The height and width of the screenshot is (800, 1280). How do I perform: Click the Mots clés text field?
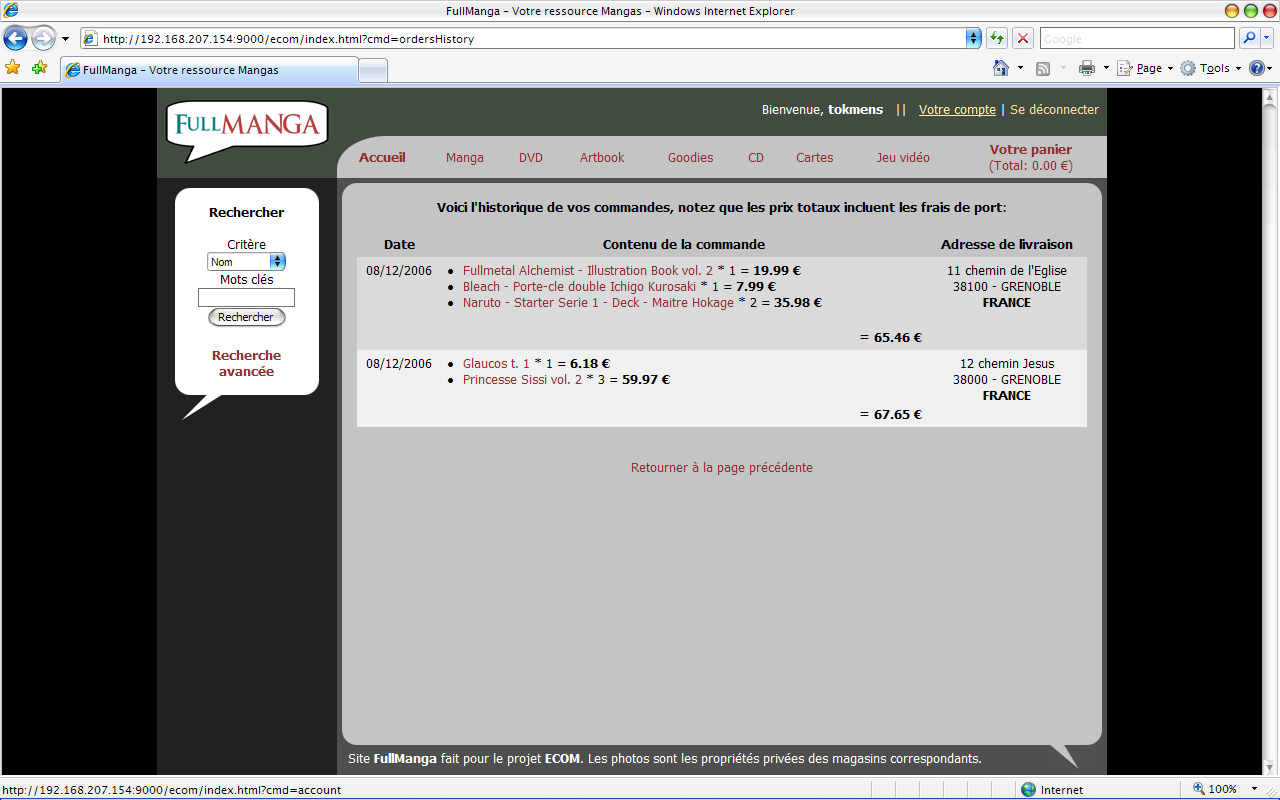point(246,297)
